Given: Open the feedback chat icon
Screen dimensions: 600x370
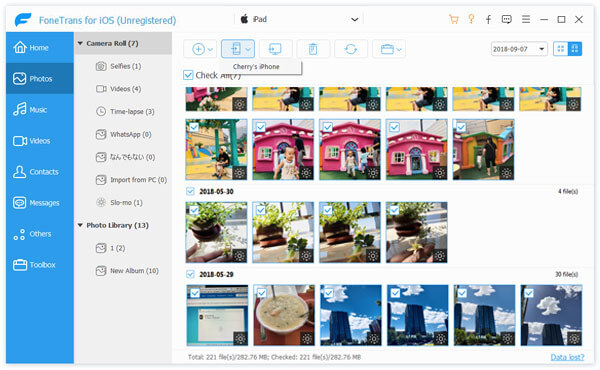Looking at the screenshot, I should [507, 20].
